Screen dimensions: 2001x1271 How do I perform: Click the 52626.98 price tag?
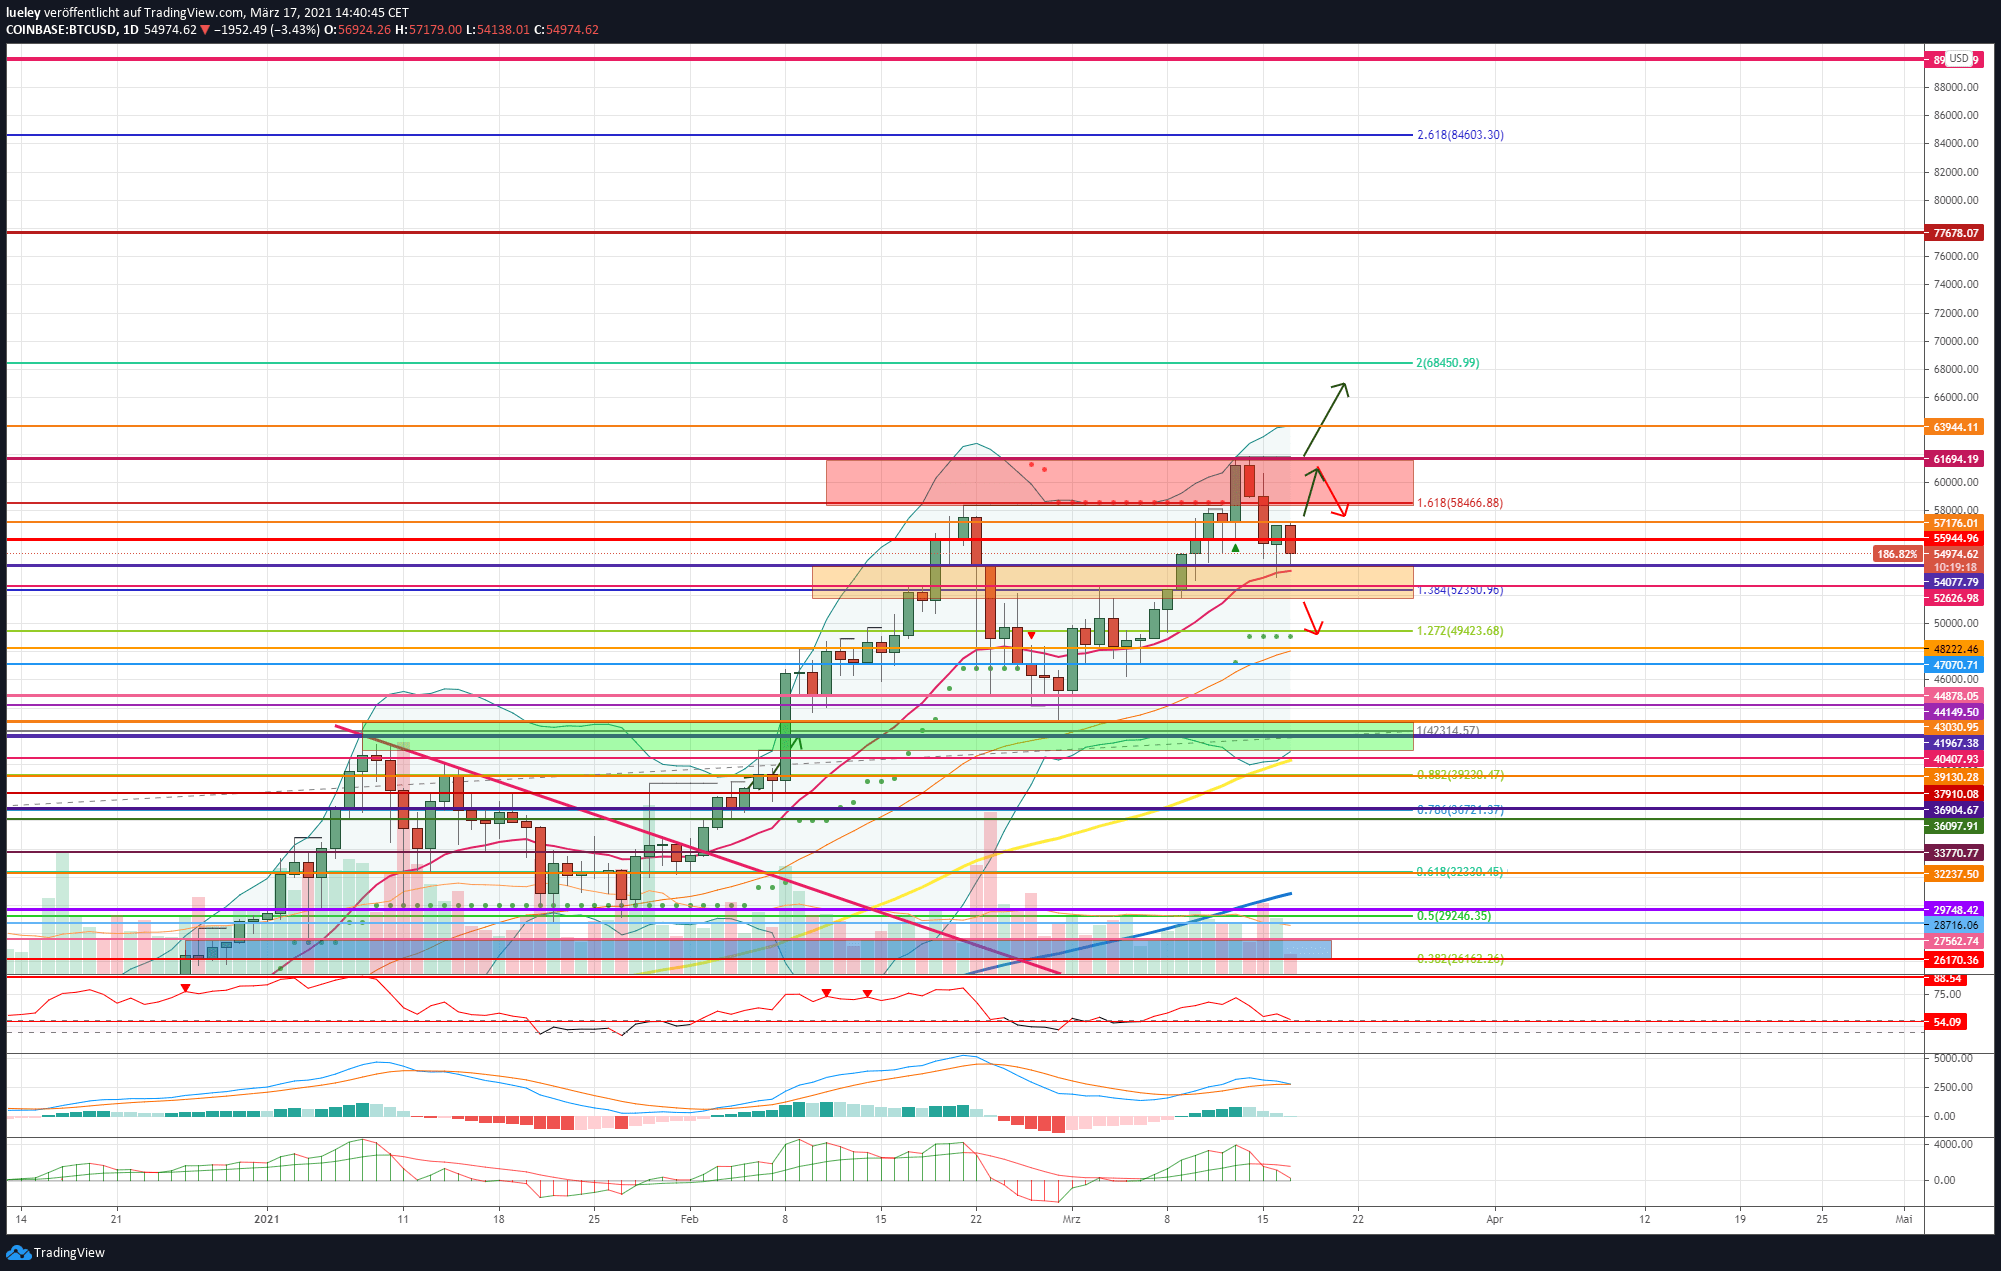[1955, 598]
